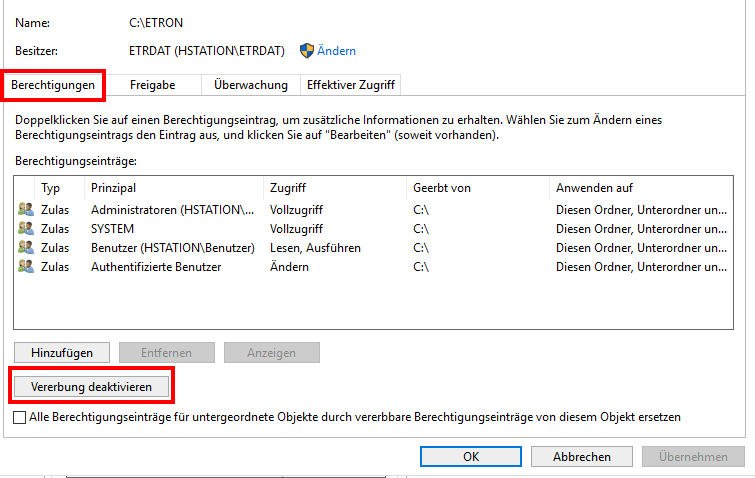755x478 pixels.
Task: Enable replacing all child object permission entries
Action: pos(20,417)
